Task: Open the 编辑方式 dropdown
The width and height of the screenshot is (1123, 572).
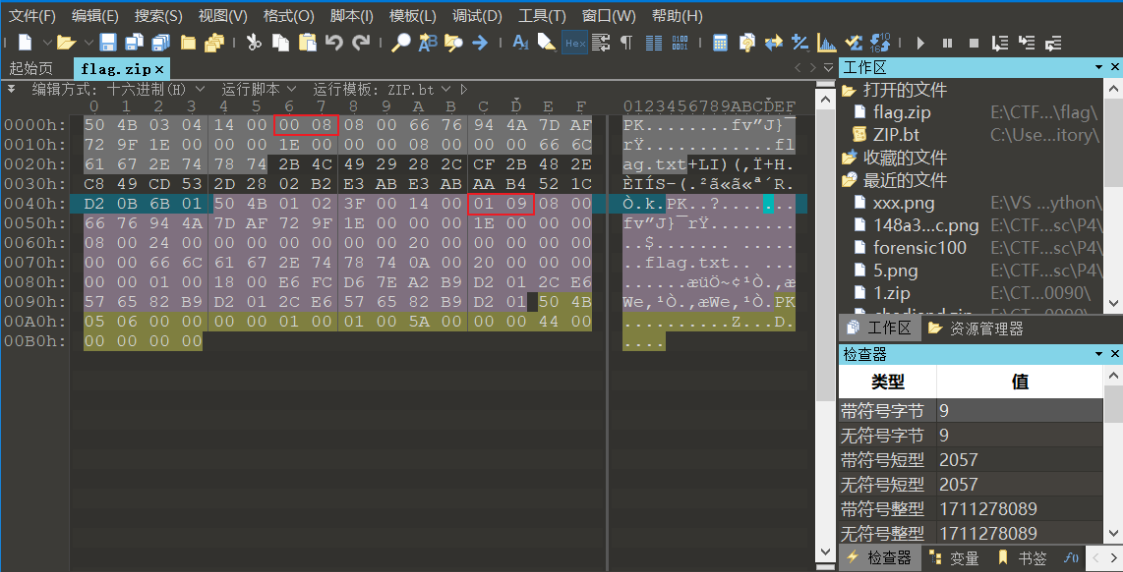Action: [x=200, y=89]
